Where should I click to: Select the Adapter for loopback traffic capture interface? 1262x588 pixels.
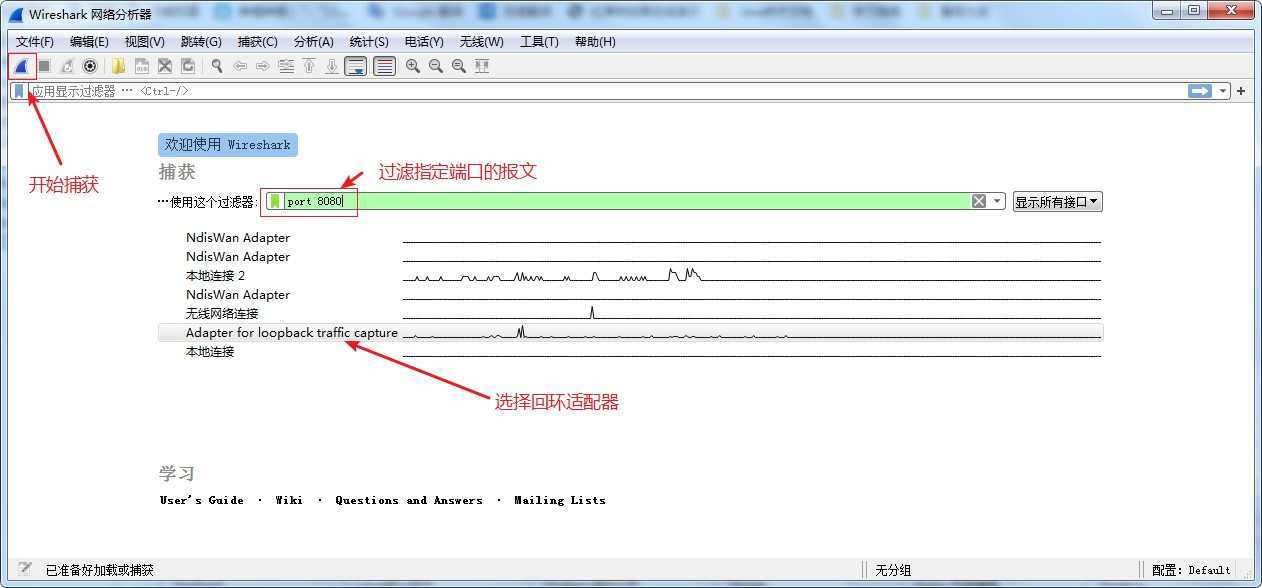(x=630, y=333)
